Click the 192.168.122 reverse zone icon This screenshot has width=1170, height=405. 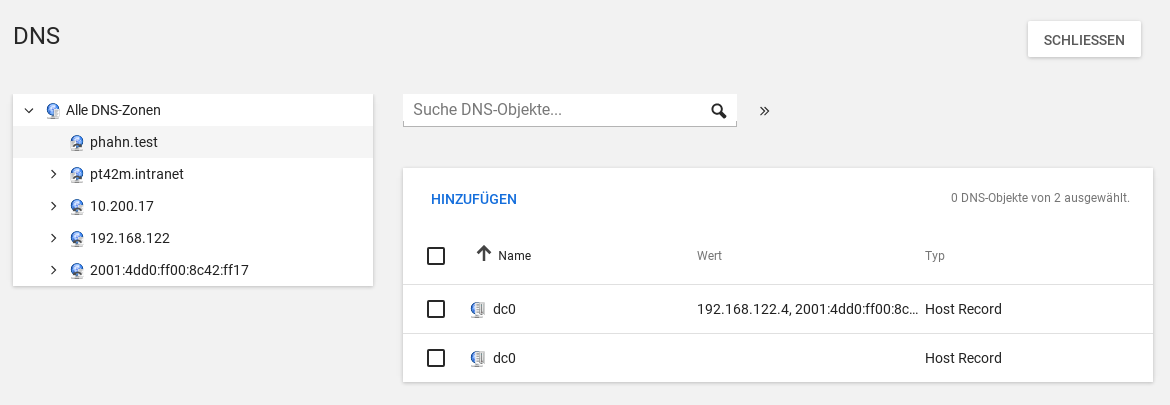coord(77,238)
